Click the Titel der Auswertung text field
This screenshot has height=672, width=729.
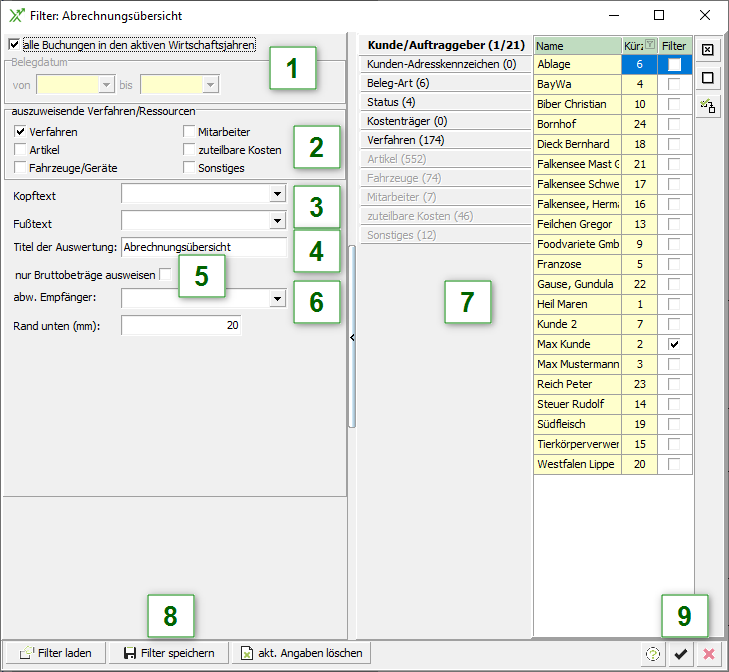[203, 247]
